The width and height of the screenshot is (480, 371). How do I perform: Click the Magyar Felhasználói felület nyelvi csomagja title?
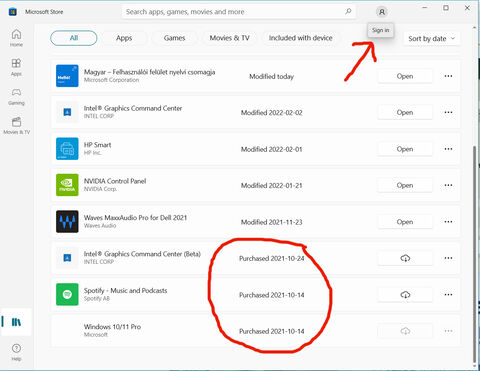(149, 72)
